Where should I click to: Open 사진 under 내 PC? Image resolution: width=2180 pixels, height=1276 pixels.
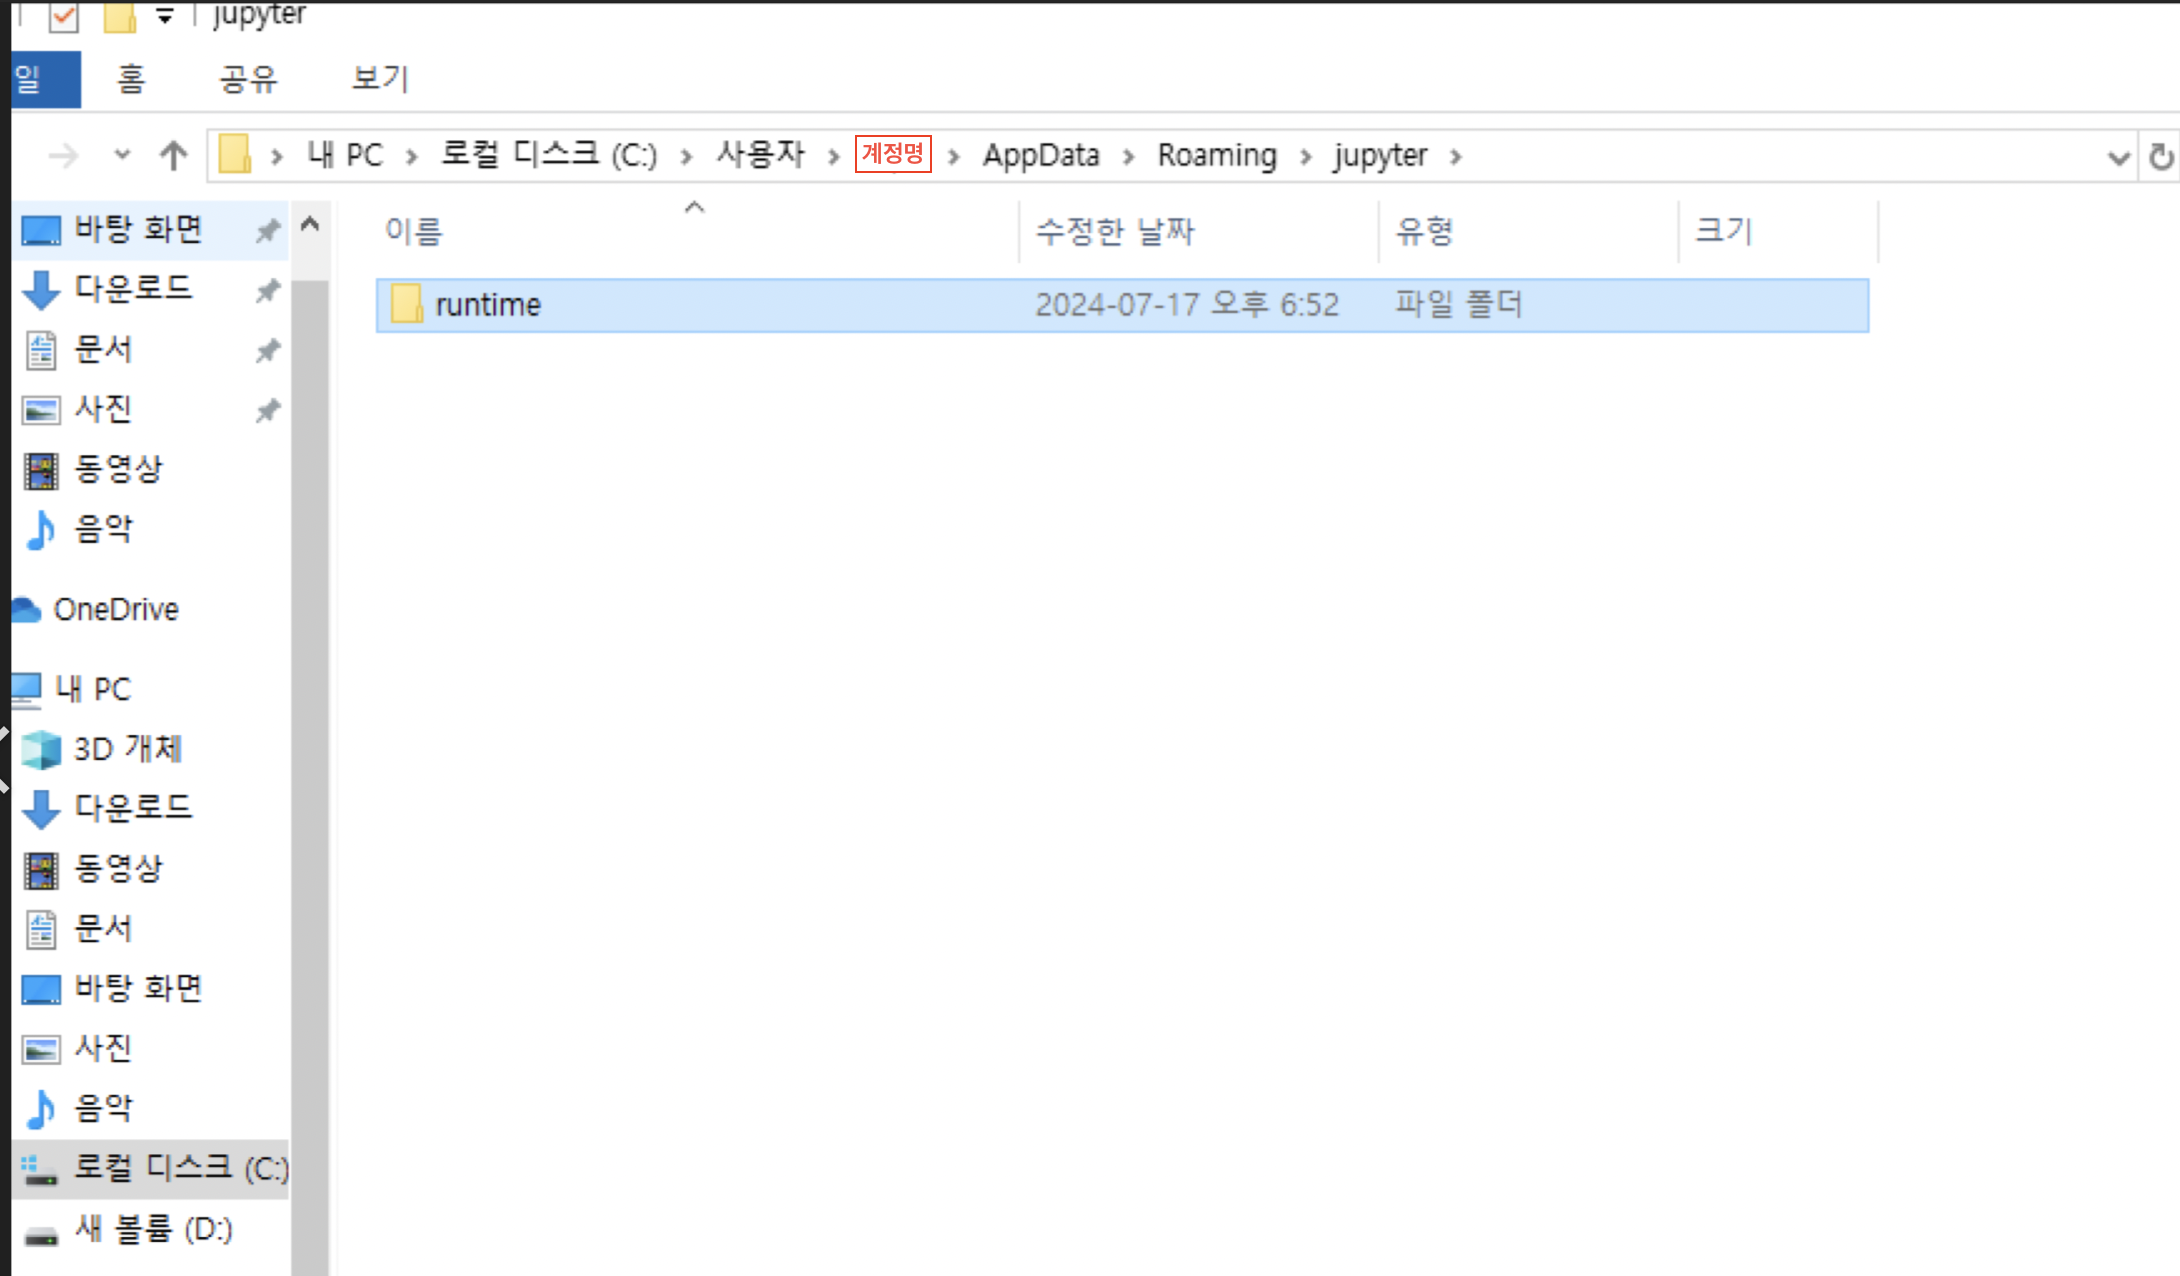point(103,1048)
